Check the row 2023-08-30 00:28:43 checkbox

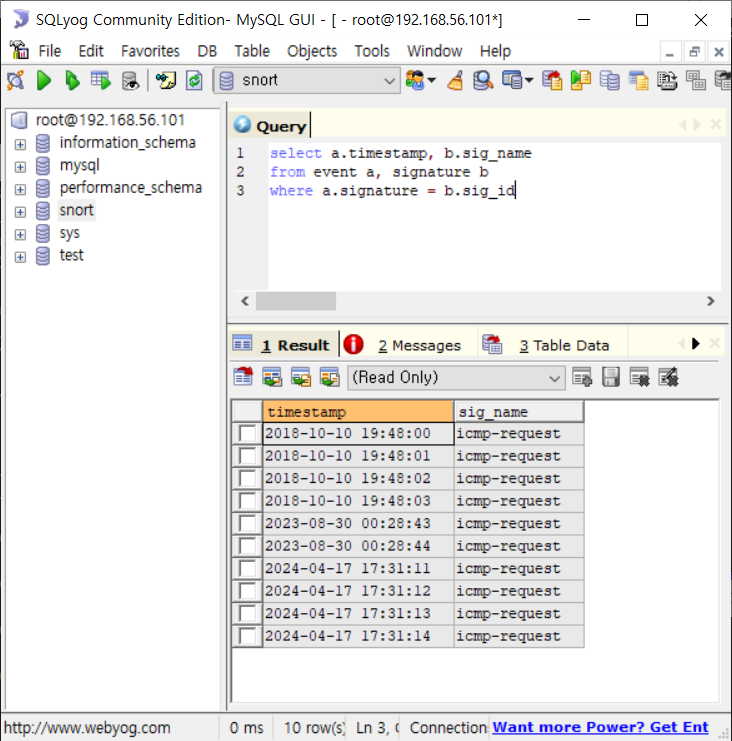(x=248, y=524)
